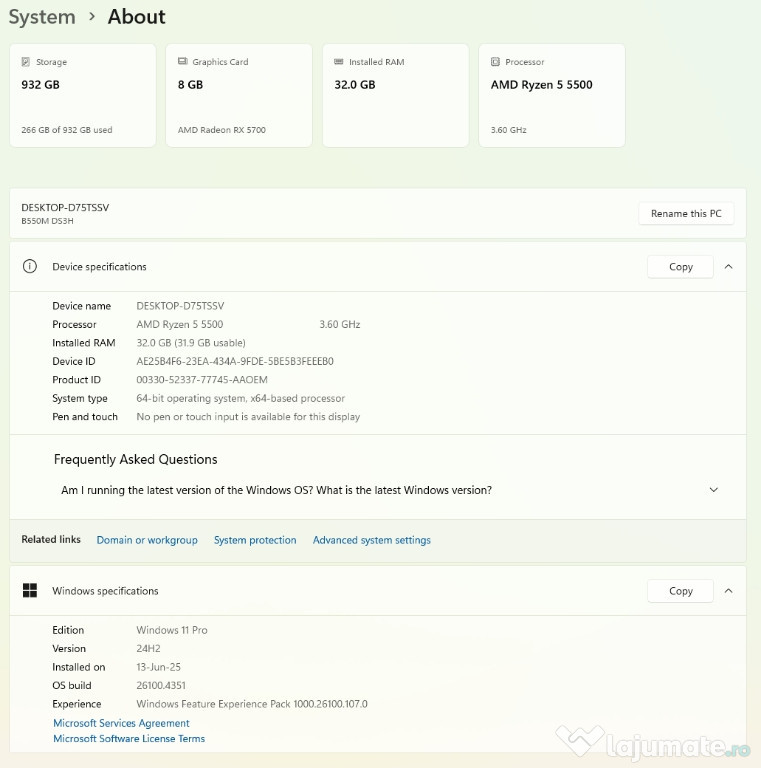
Task: Open the Installed RAM 32.0 GB card
Action: [x=396, y=96]
